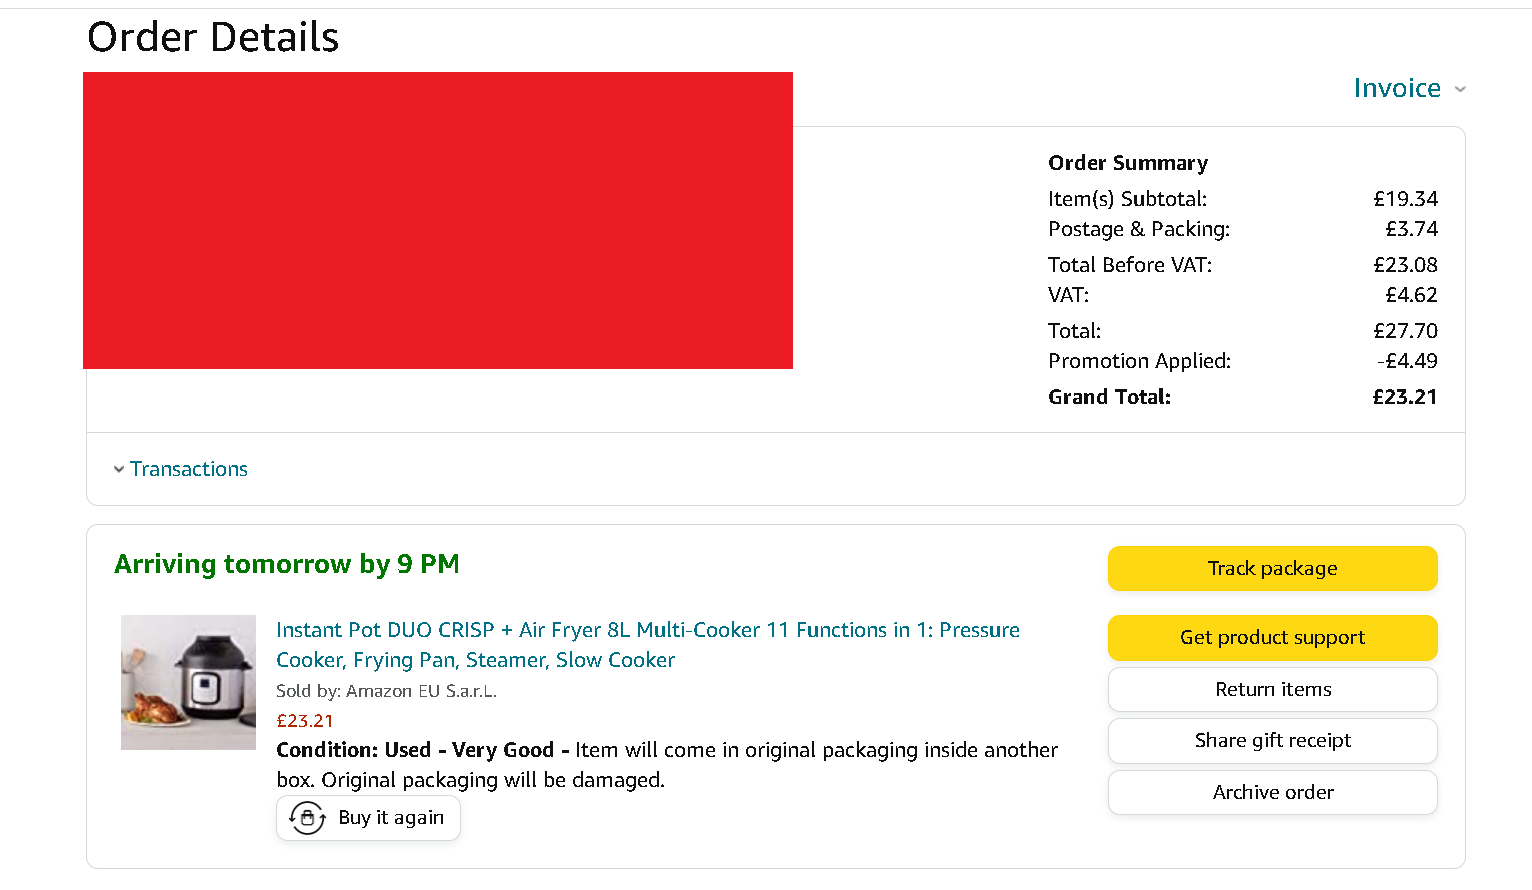
Task: Click the Buy it again cart icon
Action: [x=307, y=818]
